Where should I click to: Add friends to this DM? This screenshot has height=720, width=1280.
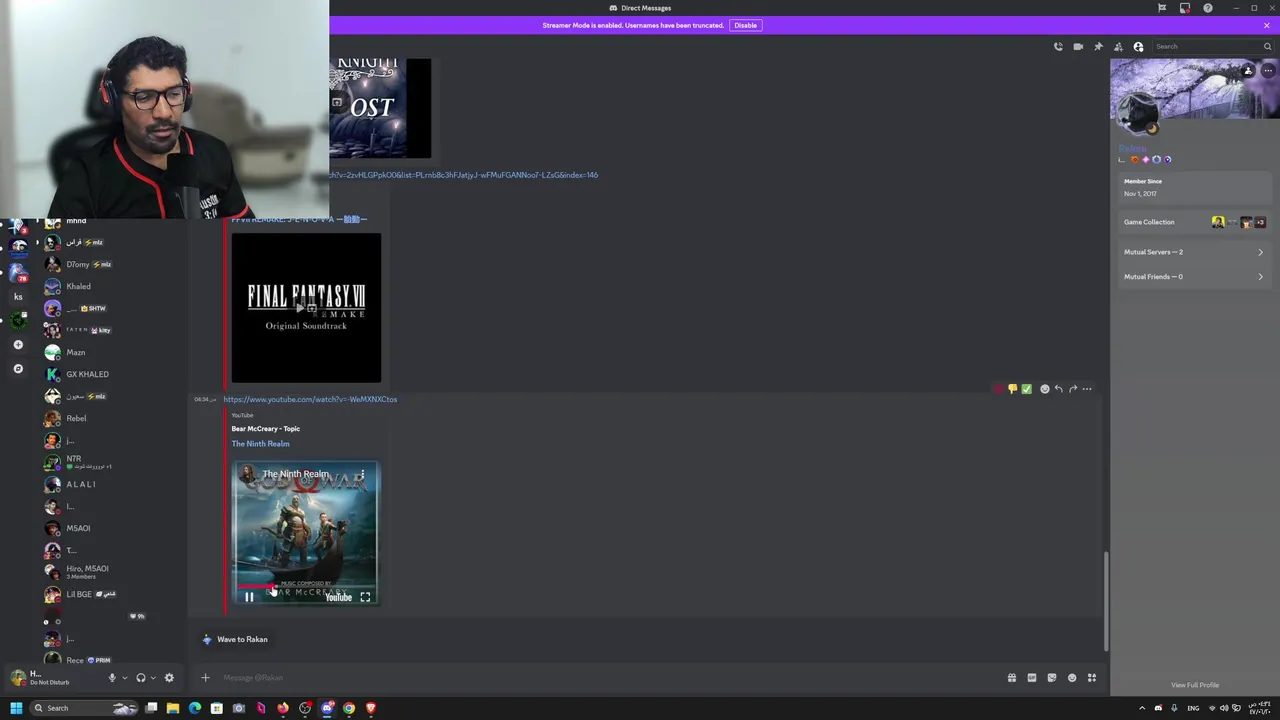click(1118, 46)
